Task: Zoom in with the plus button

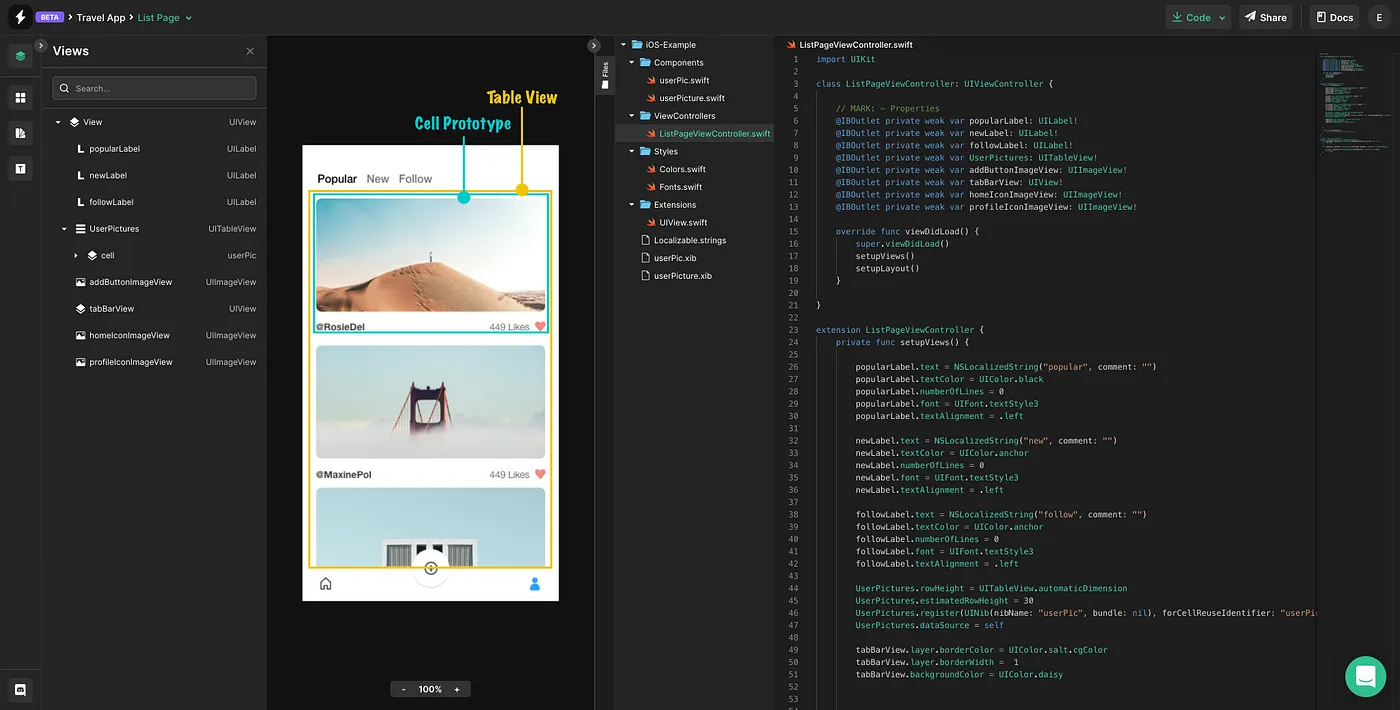Action: (x=457, y=689)
